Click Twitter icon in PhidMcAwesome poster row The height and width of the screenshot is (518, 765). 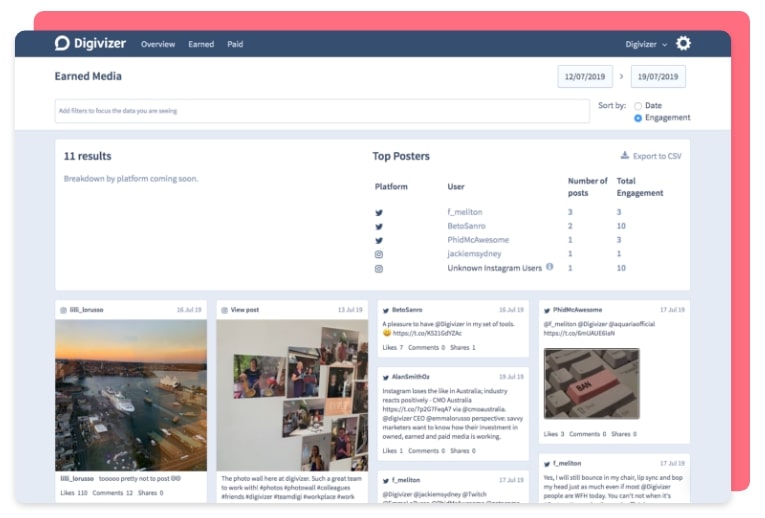point(379,240)
